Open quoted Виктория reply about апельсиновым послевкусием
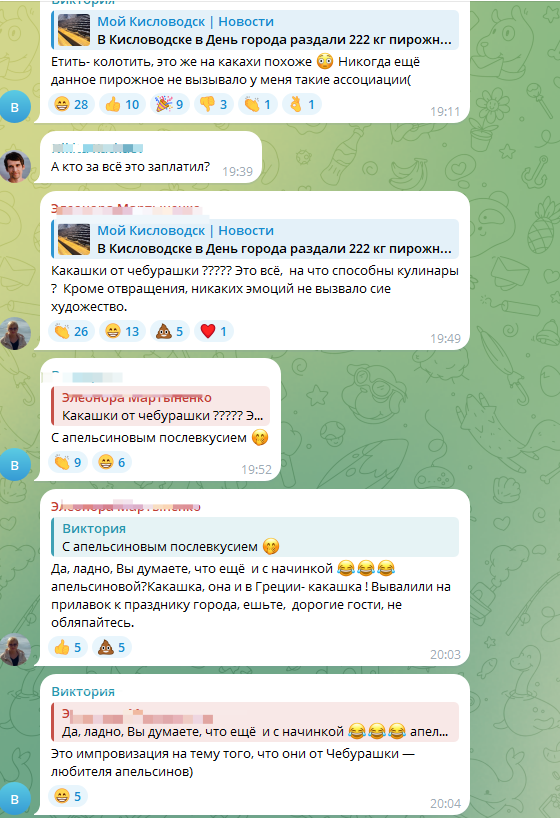The height and width of the screenshot is (818, 560). [x=255, y=537]
